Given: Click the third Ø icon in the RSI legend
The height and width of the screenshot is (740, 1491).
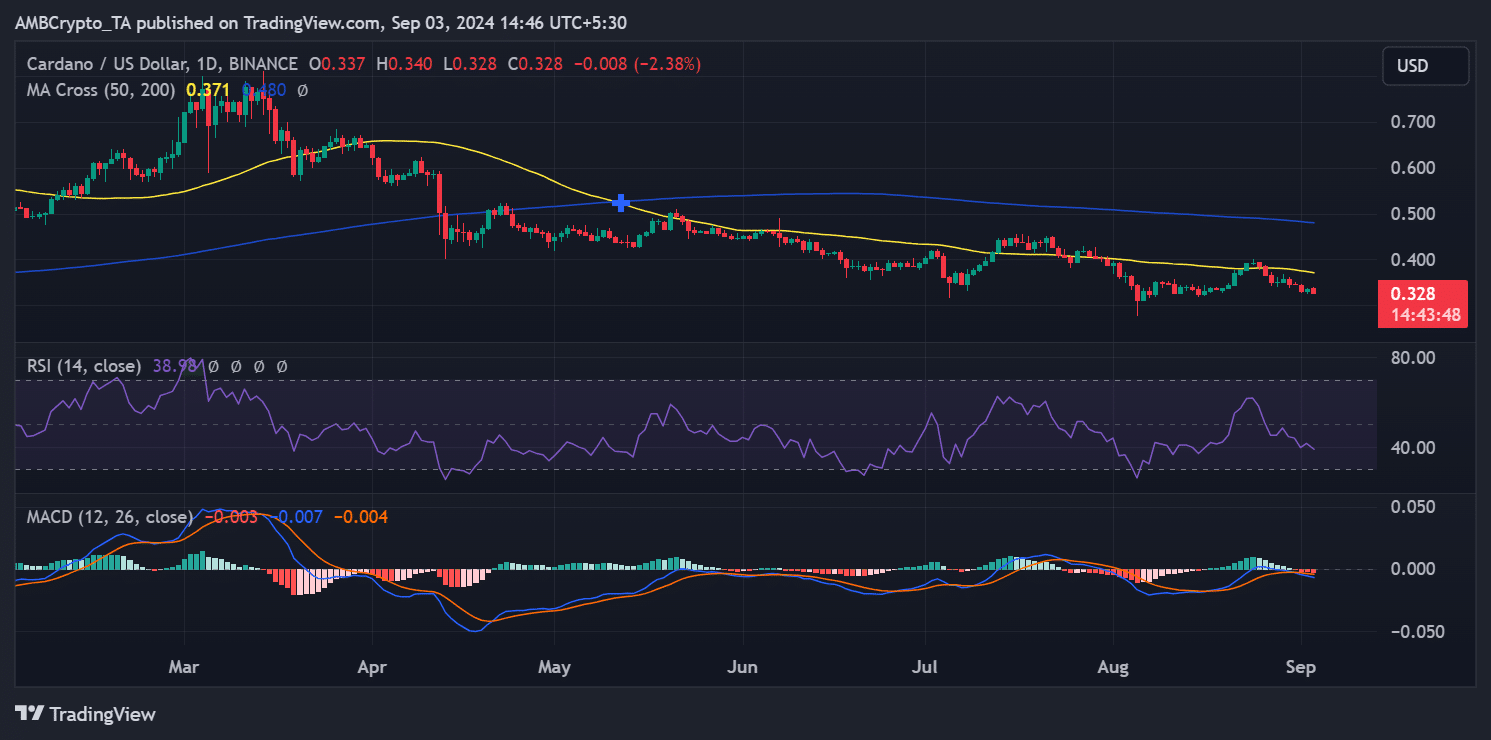Looking at the screenshot, I should pos(259,366).
